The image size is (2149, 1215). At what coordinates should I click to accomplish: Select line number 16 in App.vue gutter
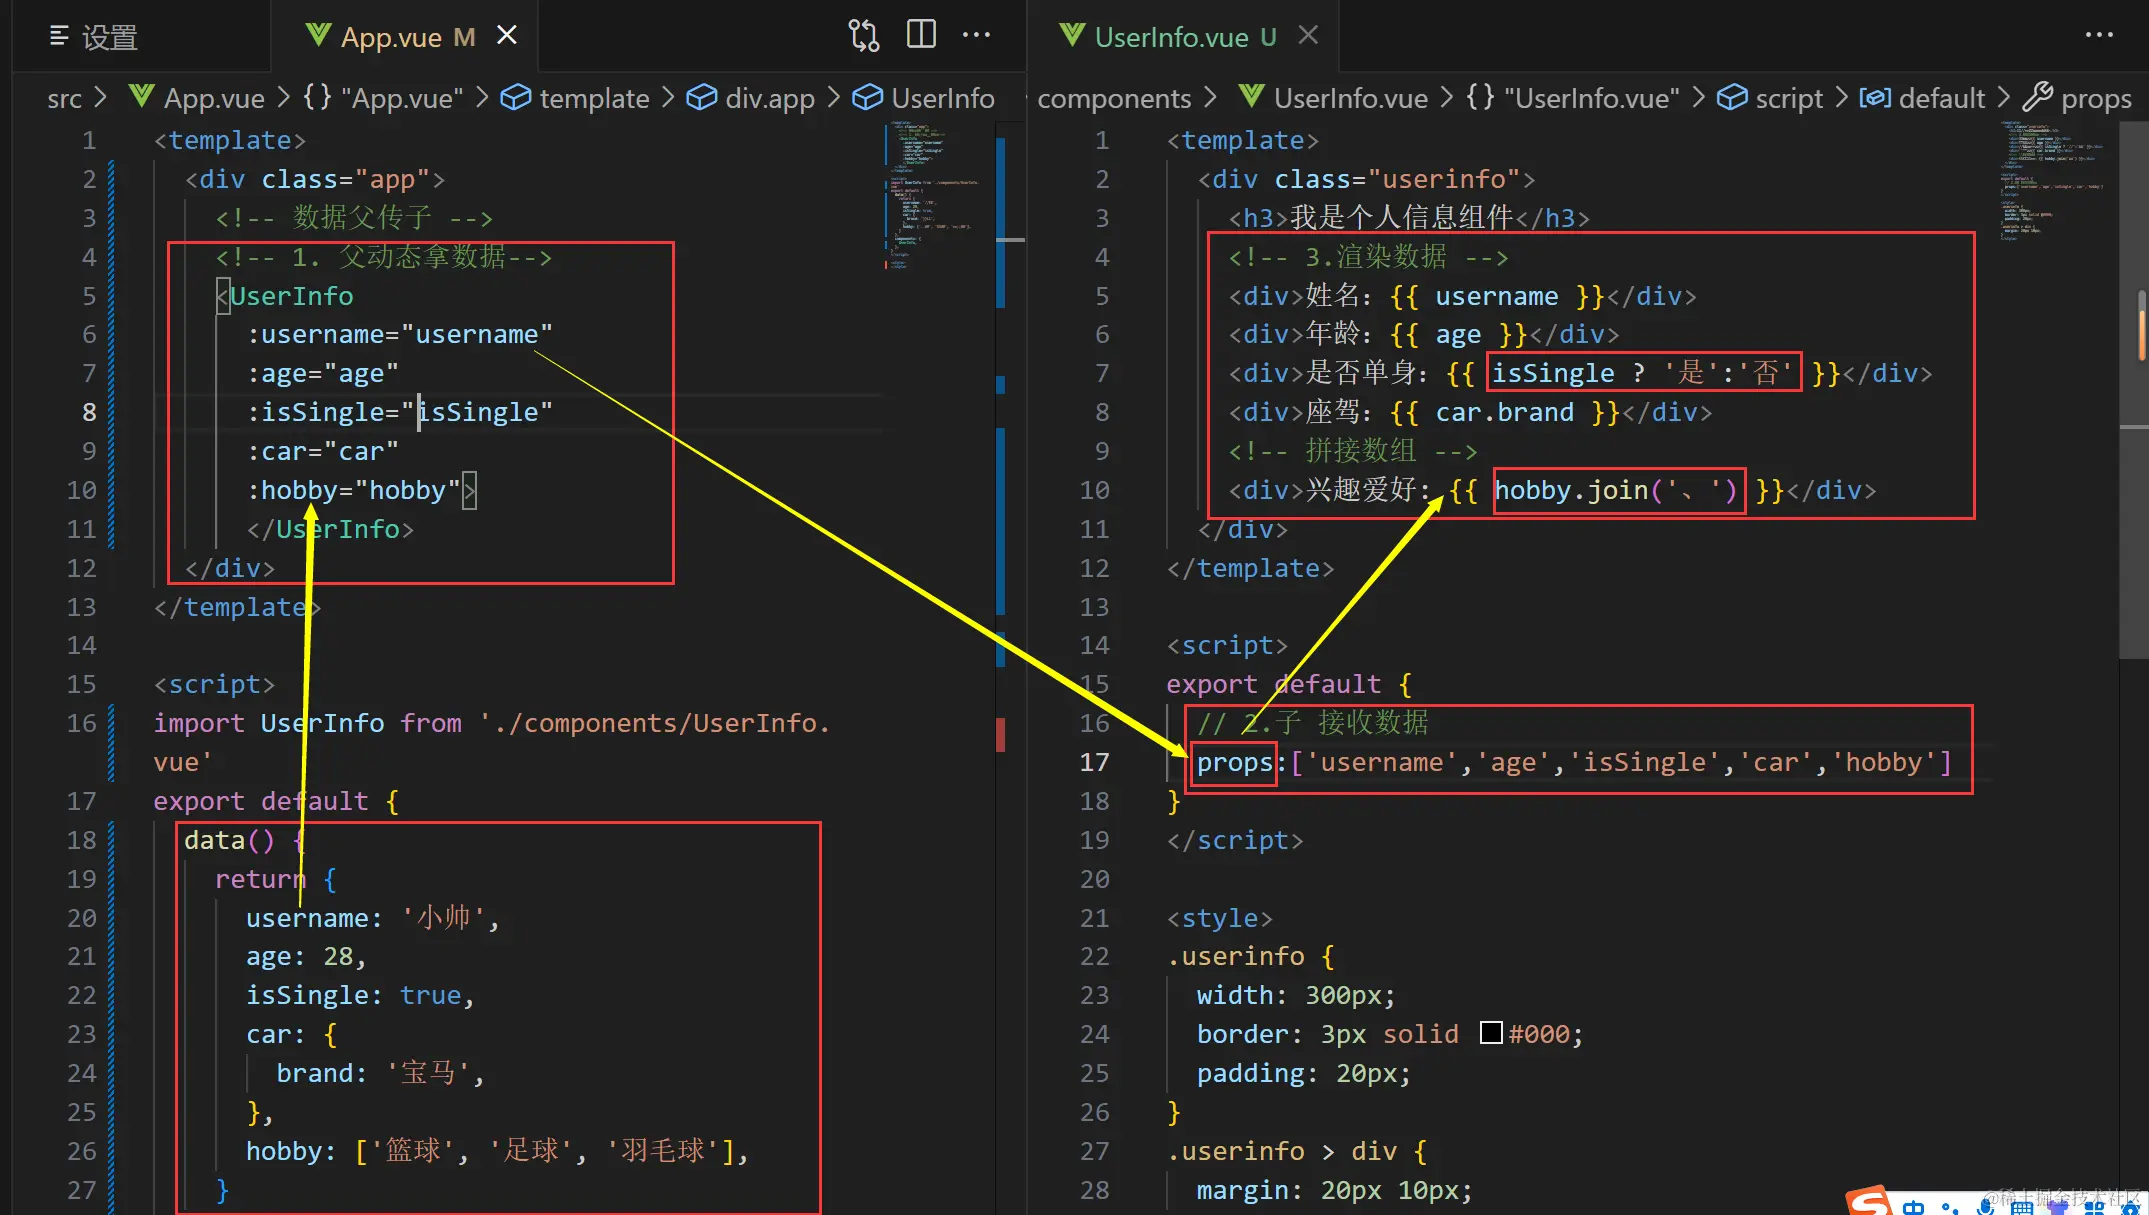point(81,723)
